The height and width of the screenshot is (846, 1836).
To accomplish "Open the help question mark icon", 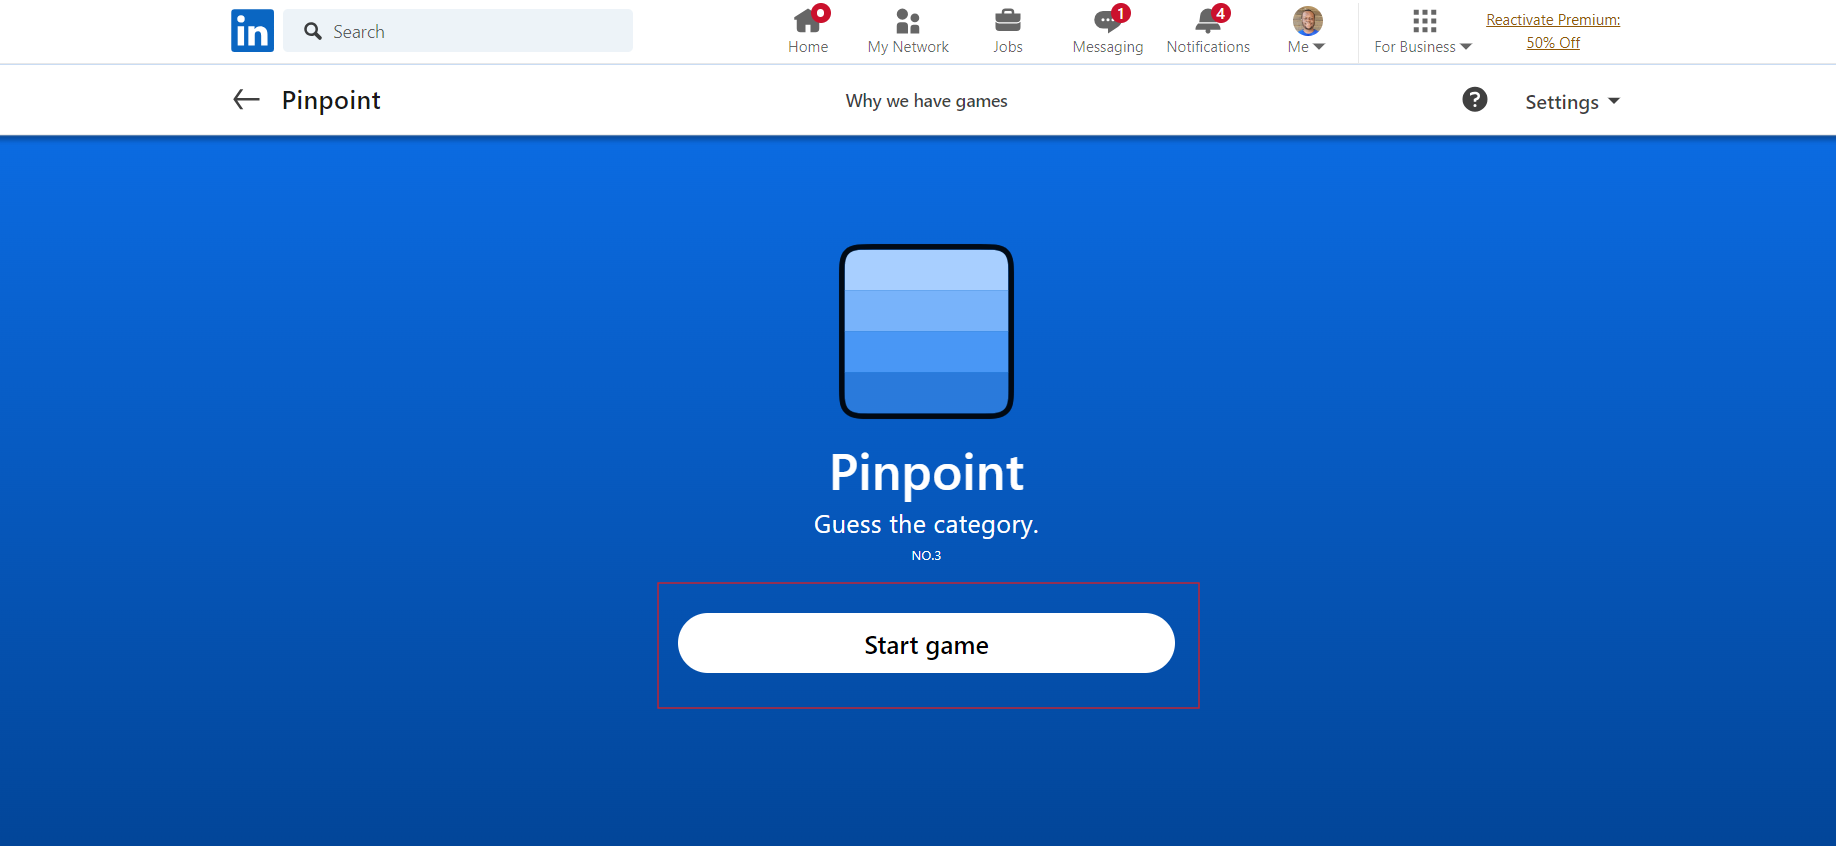I will tap(1475, 99).
